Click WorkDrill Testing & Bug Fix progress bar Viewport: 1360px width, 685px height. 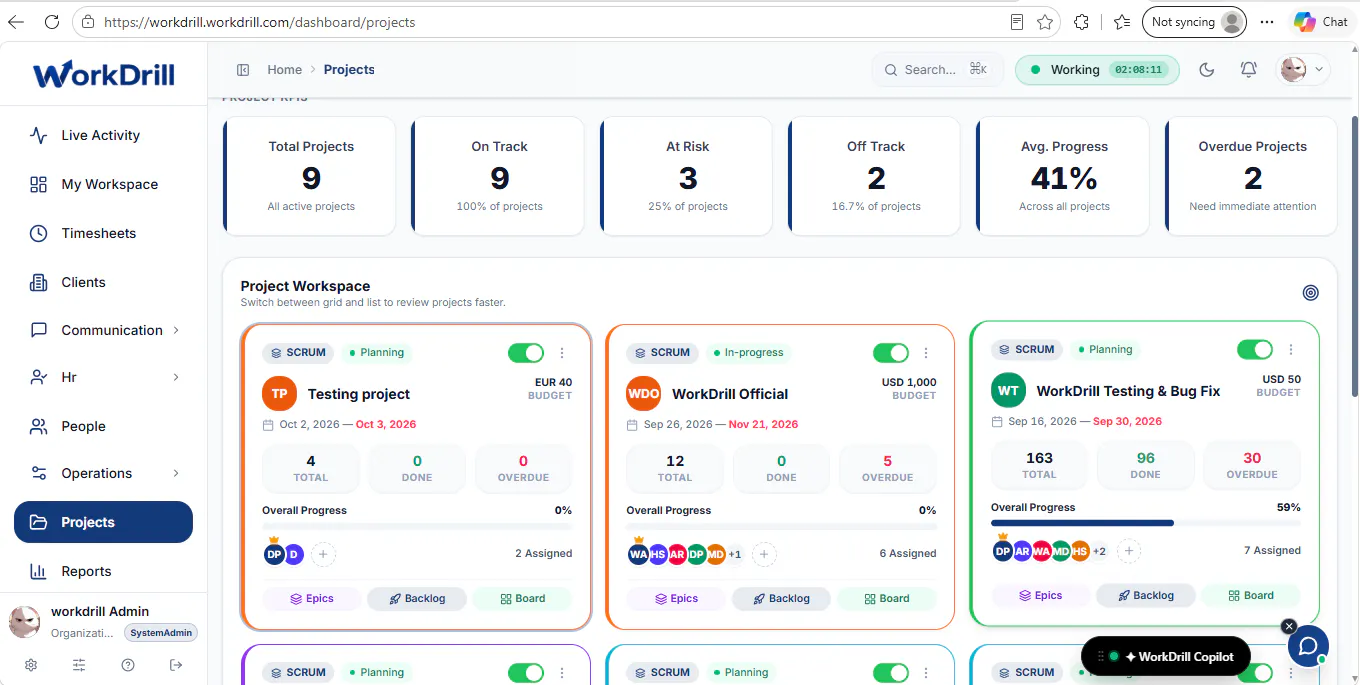tap(1146, 523)
